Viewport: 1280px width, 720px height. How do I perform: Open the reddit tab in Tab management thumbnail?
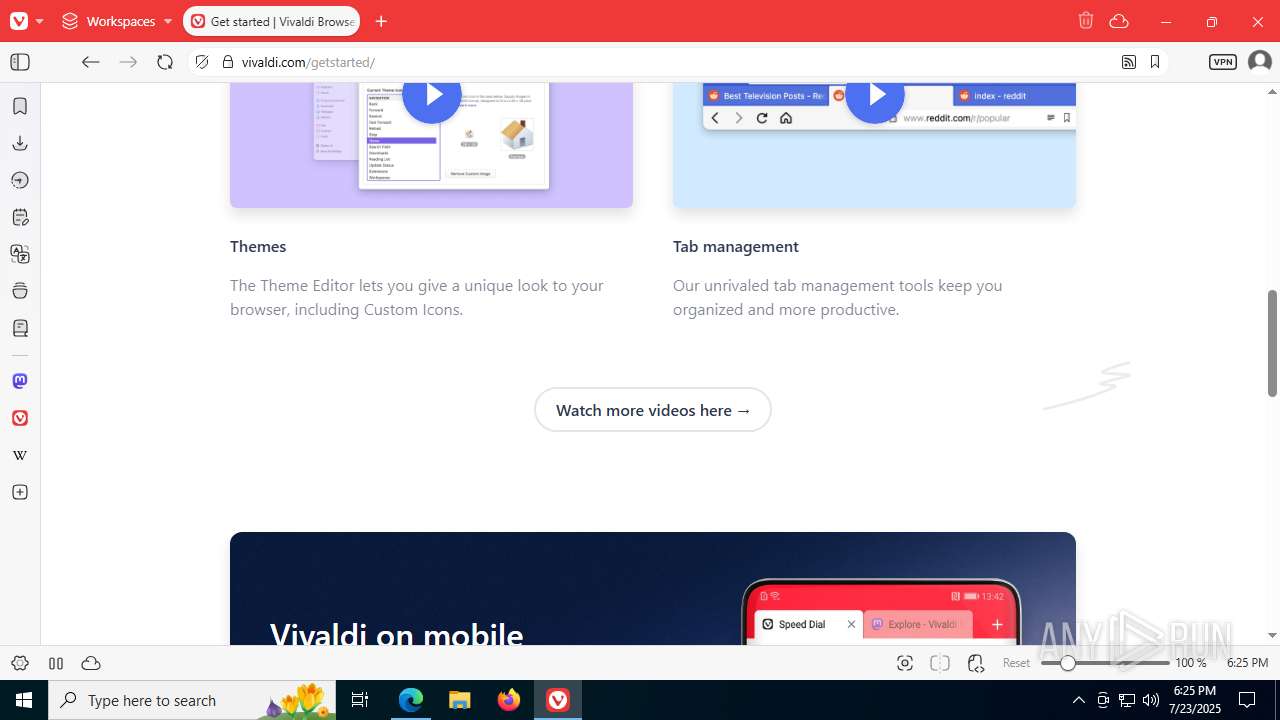1013,96
